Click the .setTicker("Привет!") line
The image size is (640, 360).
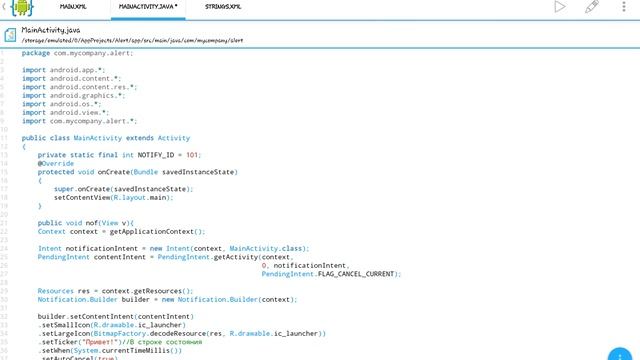click(120, 342)
